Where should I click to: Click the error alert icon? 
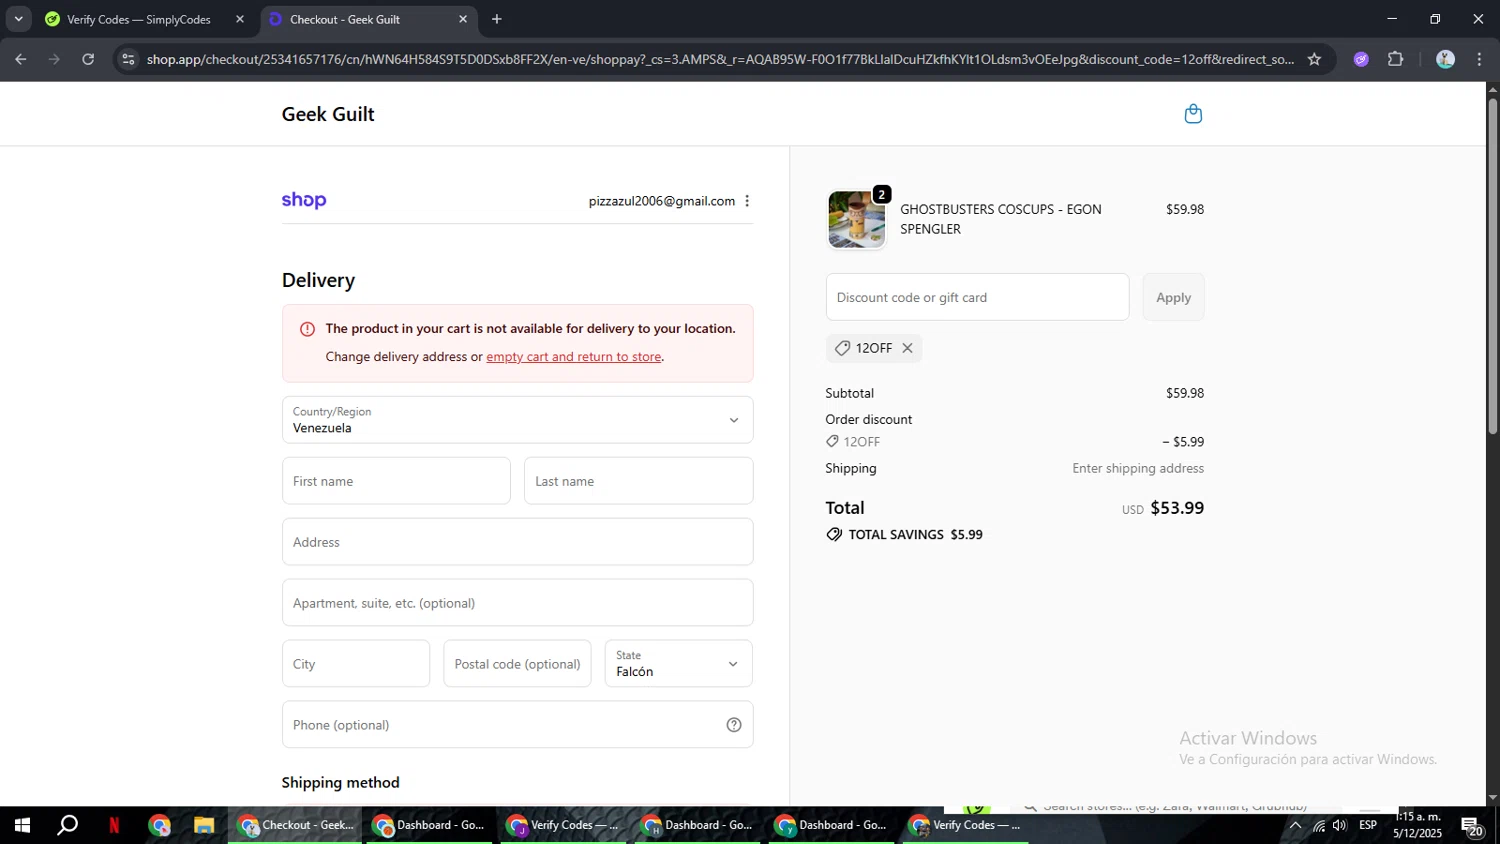click(307, 329)
